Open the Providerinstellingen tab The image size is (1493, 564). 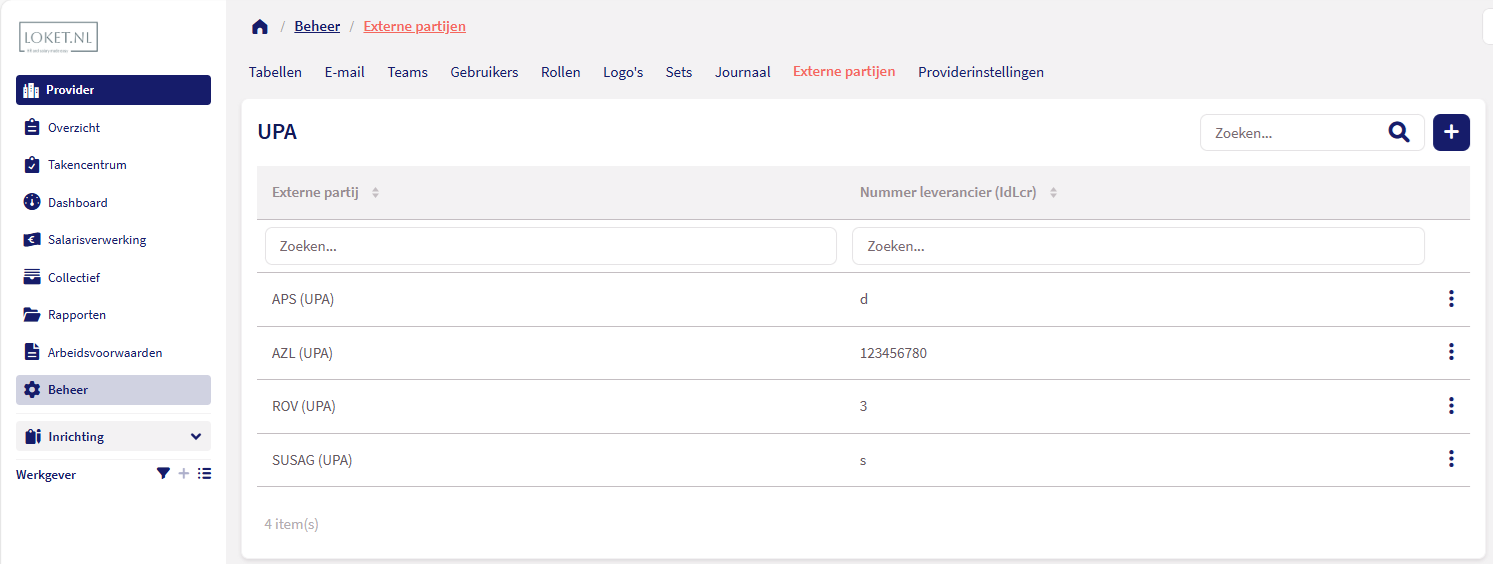(980, 72)
